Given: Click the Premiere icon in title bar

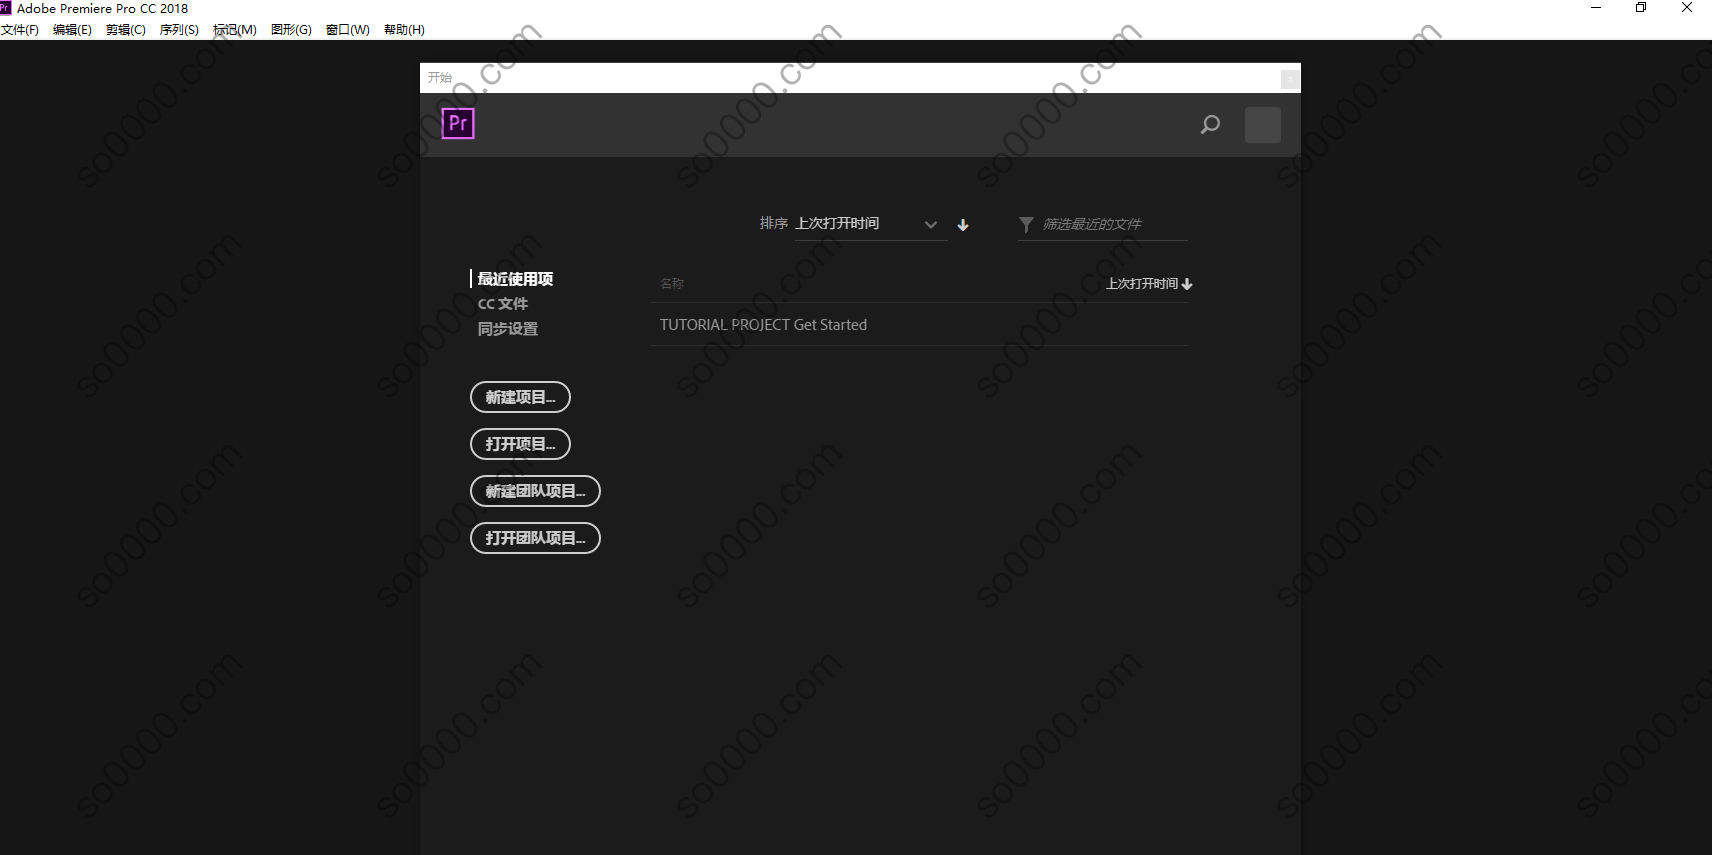Looking at the screenshot, I should [6, 8].
